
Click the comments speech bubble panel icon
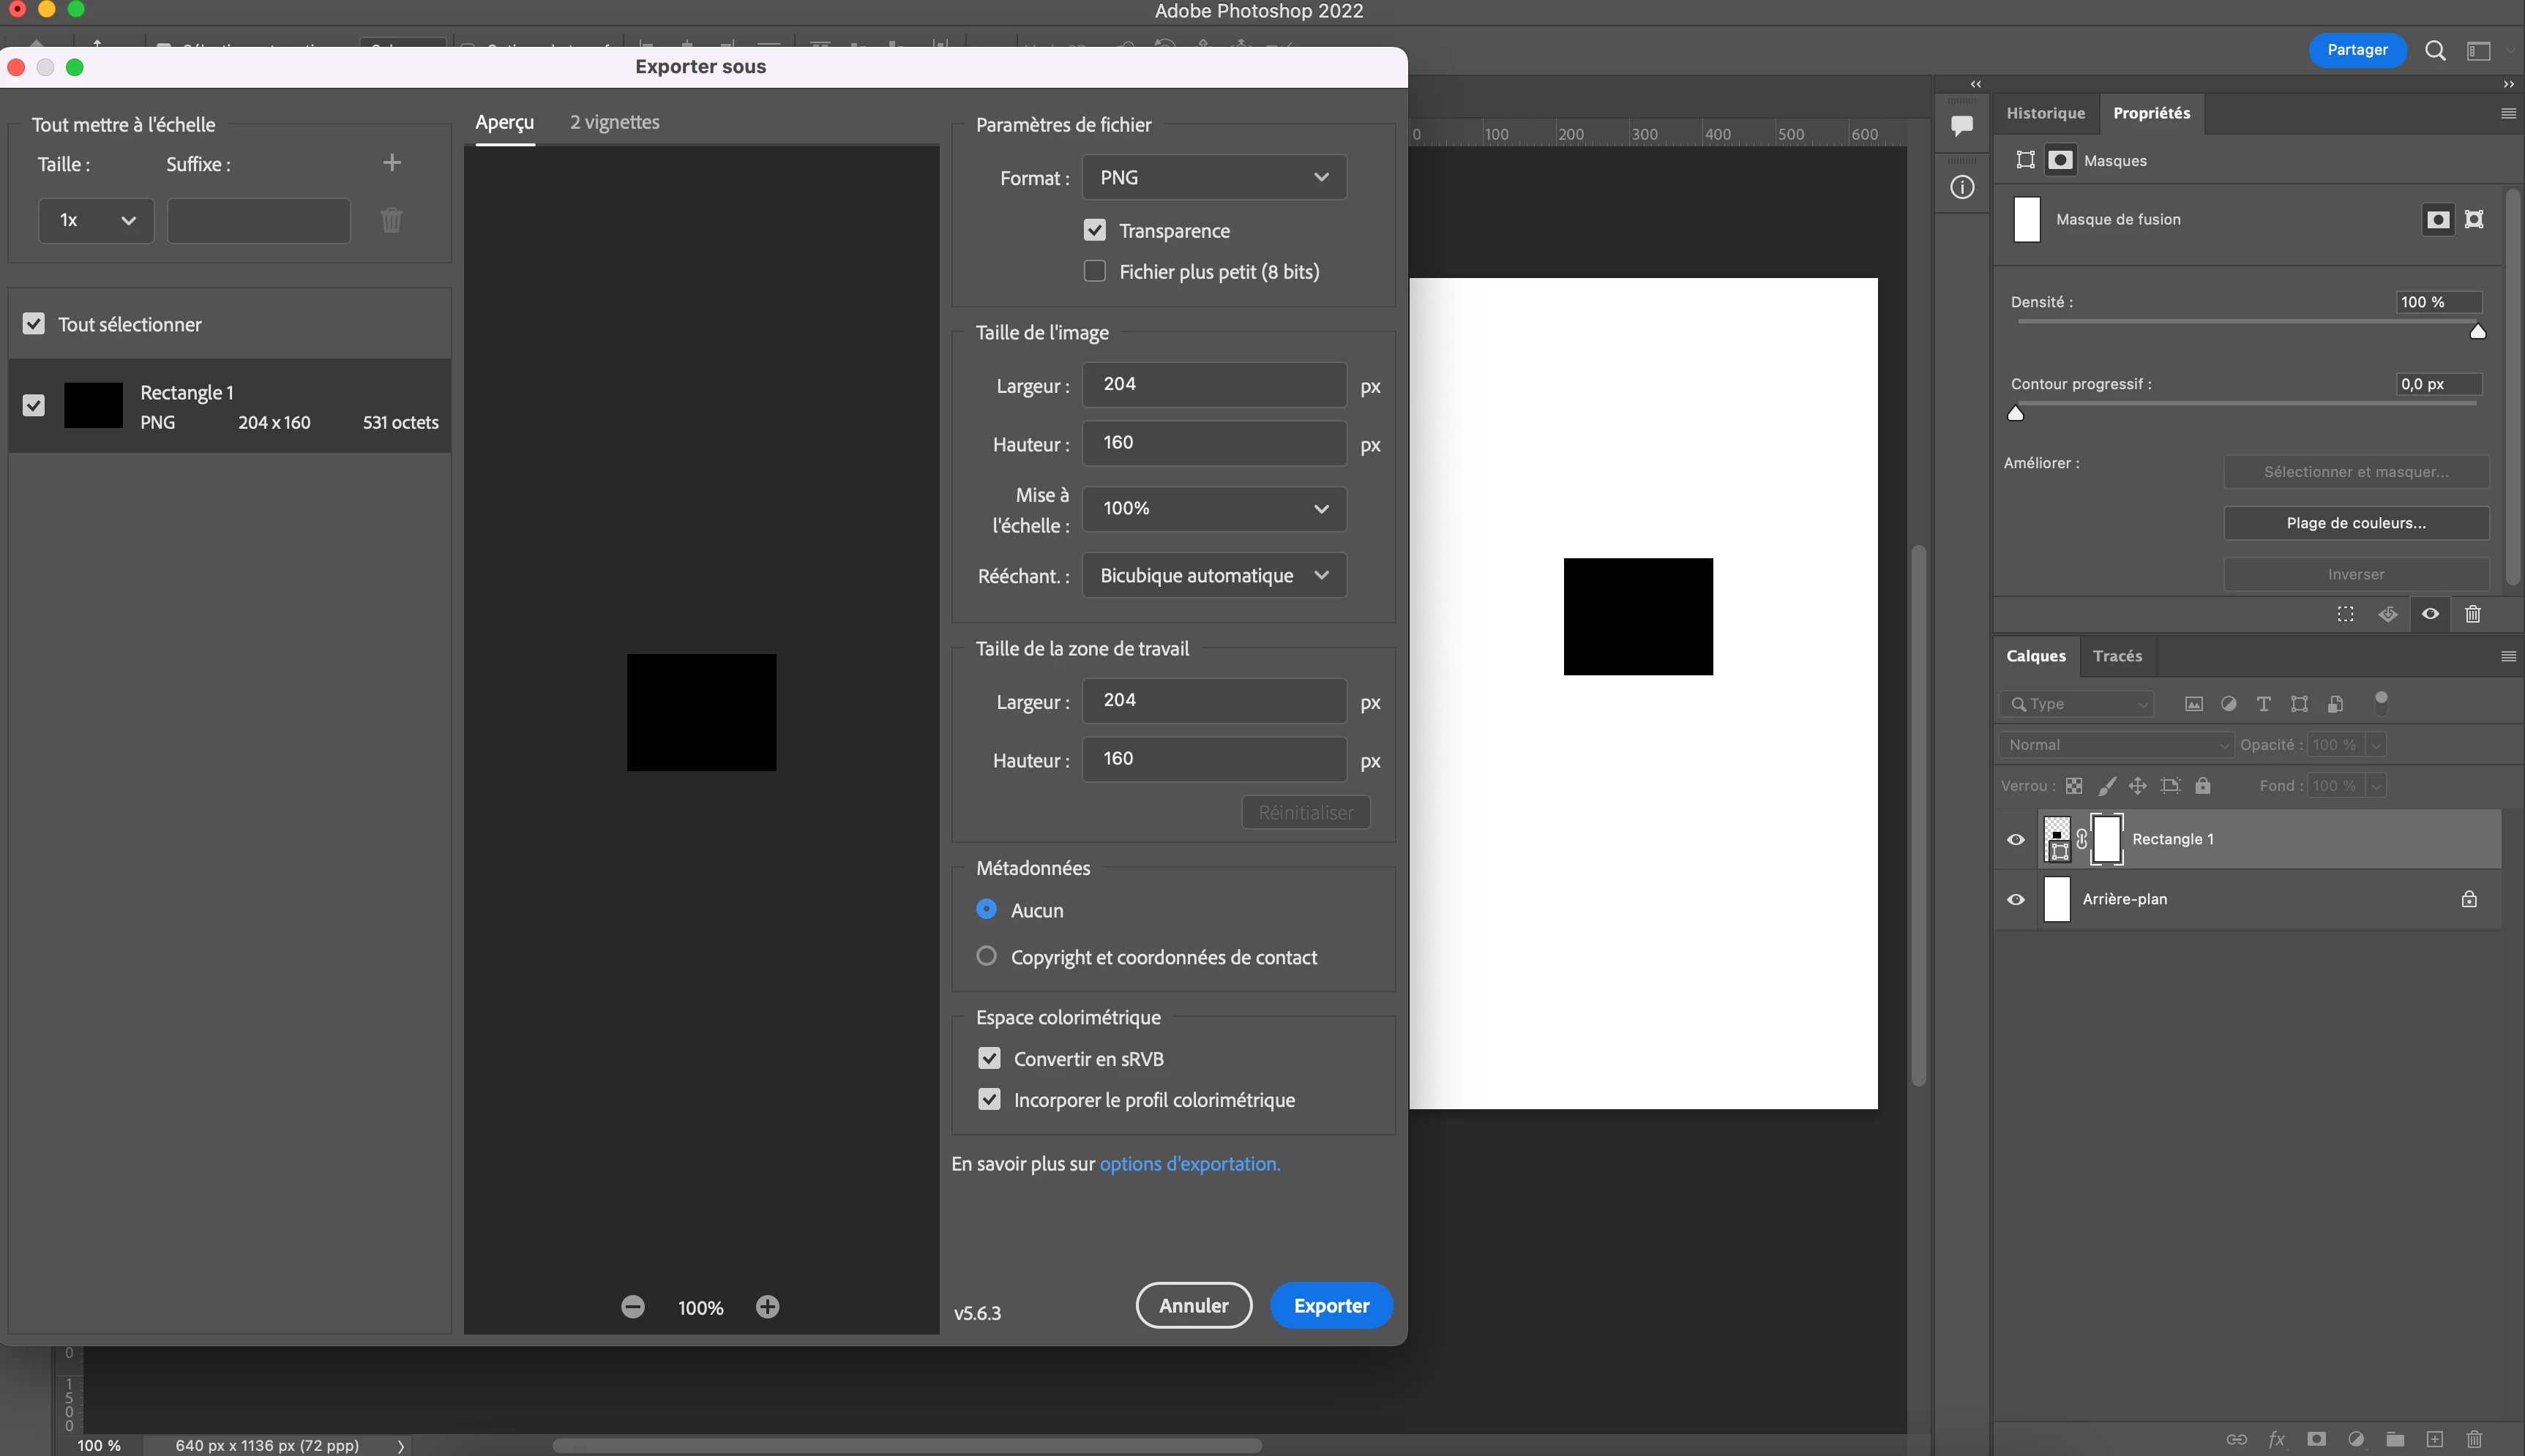tap(1962, 125)
